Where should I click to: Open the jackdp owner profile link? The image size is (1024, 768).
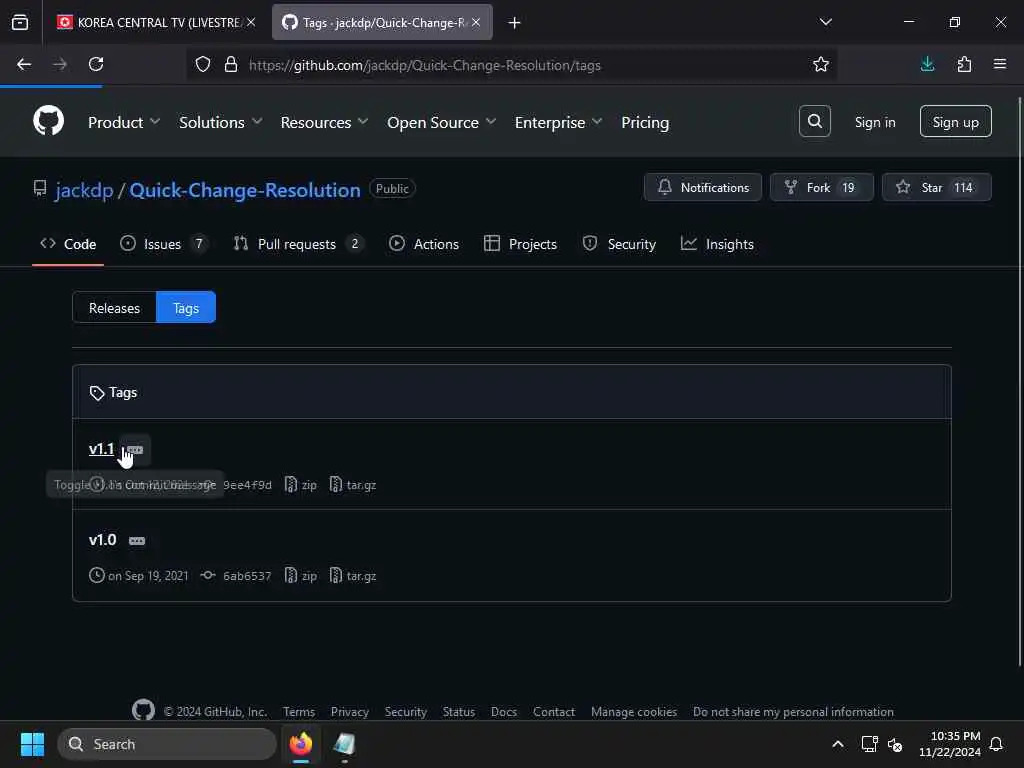coord(84,190)
